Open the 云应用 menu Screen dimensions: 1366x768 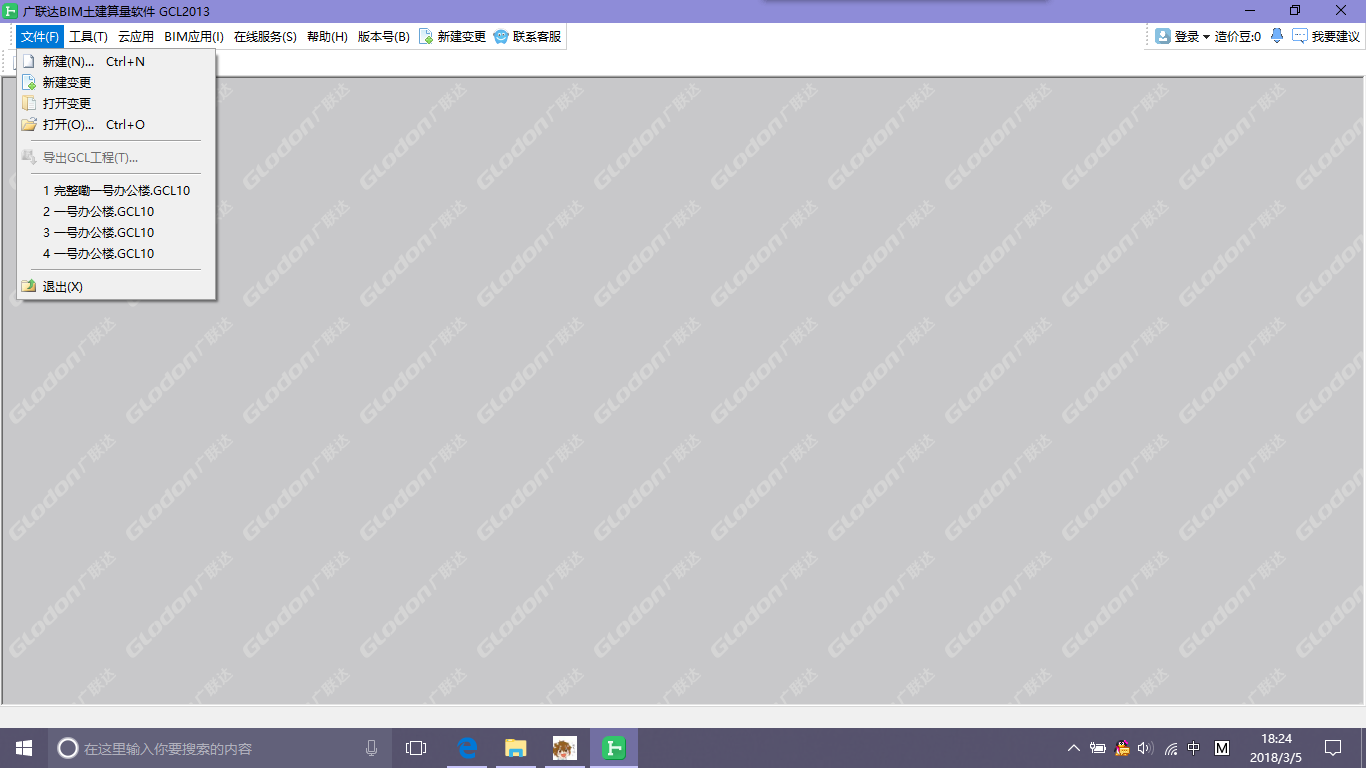tap(136, 37)
